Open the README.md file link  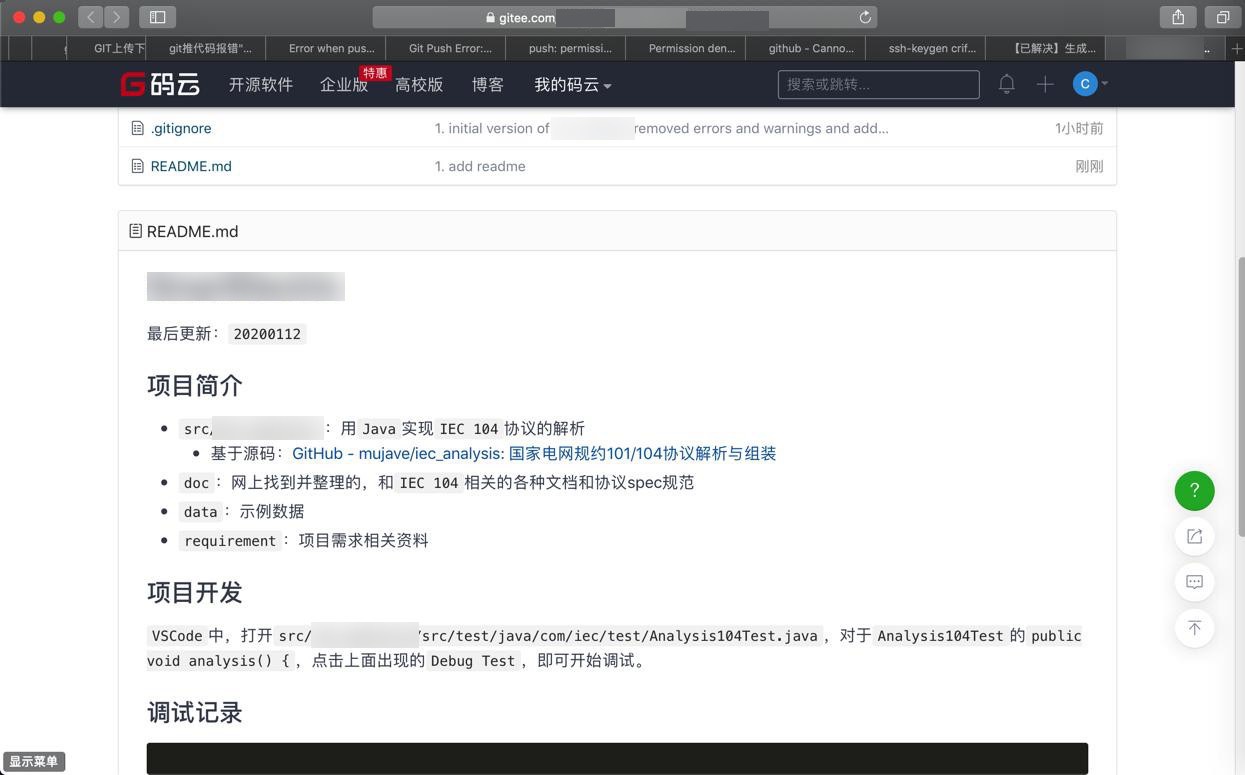[x=191, y=166]
